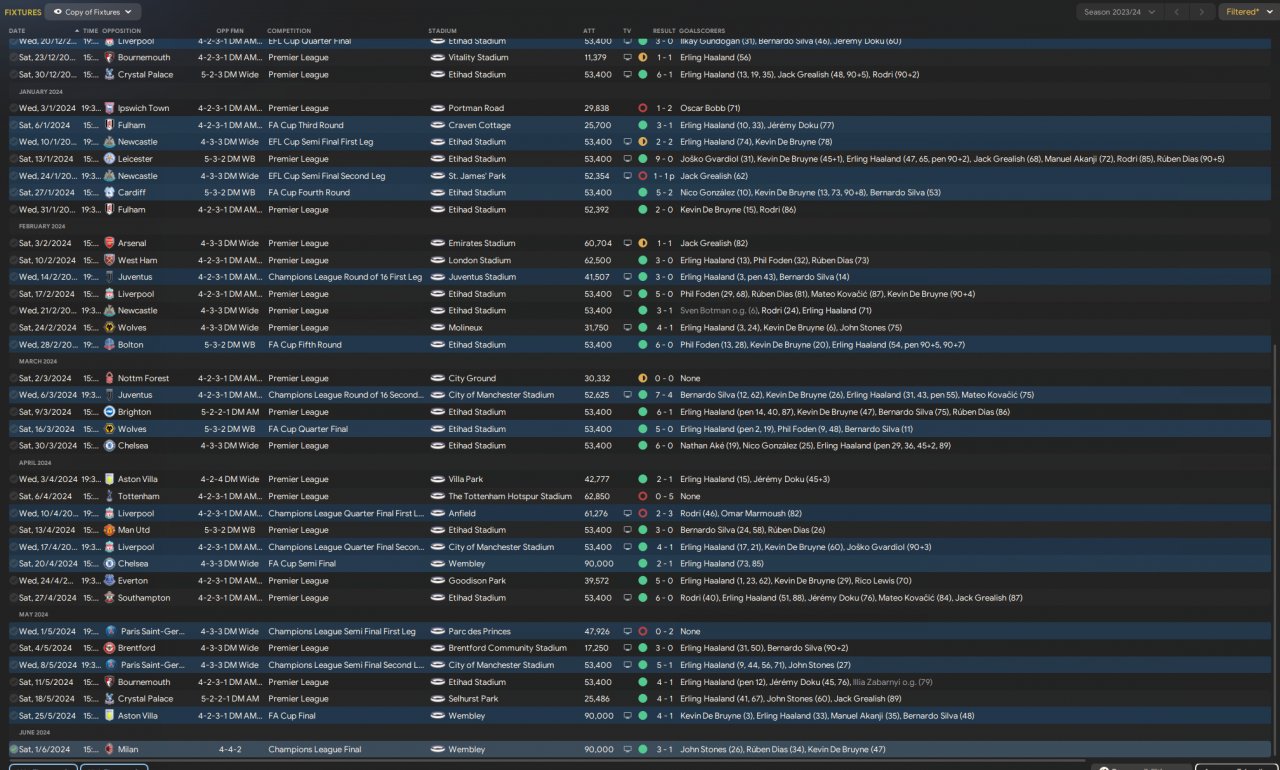Select the row checkbox for Bolton fixture

(13, 345)
